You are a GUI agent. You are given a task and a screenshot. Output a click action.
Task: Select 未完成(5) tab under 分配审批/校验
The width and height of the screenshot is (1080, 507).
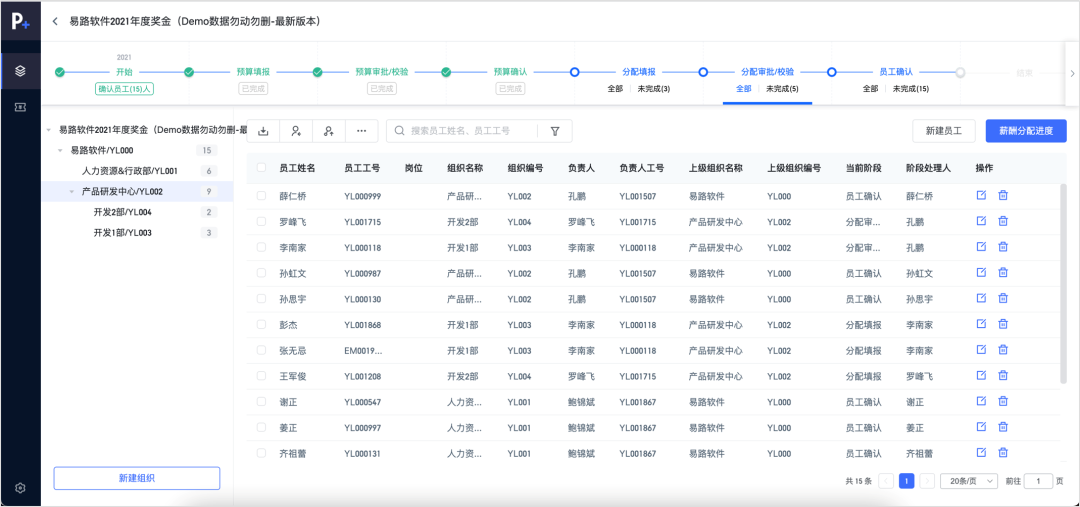(782, 89)
